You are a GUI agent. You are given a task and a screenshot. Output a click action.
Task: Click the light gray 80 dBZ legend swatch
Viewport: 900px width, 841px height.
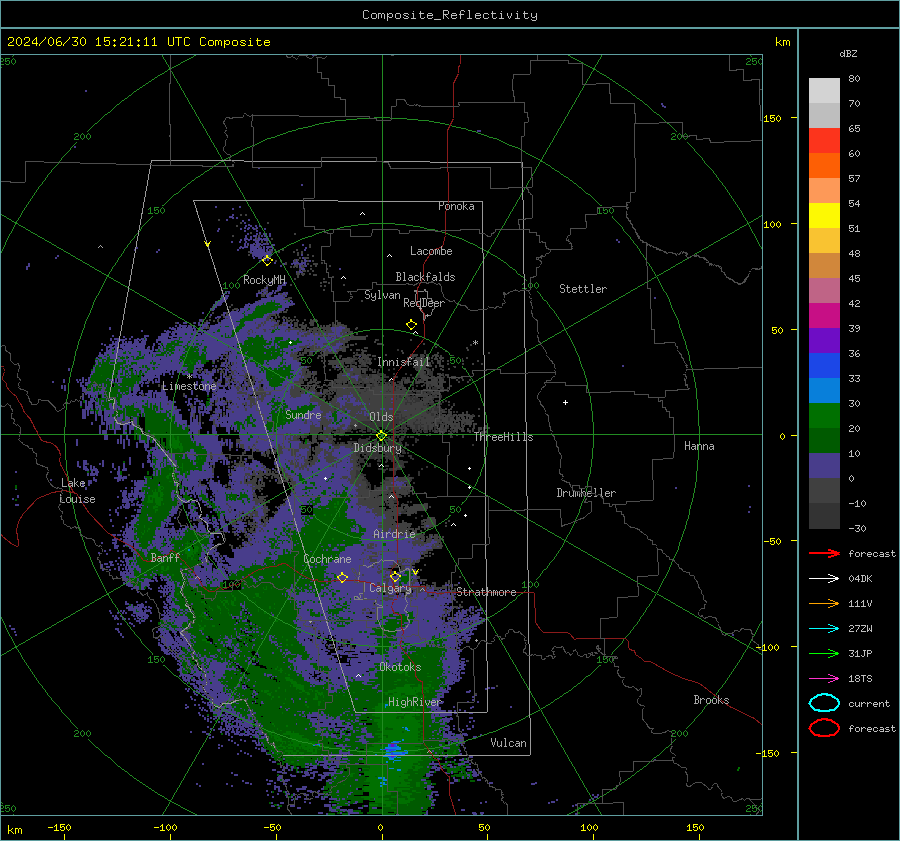824,91
